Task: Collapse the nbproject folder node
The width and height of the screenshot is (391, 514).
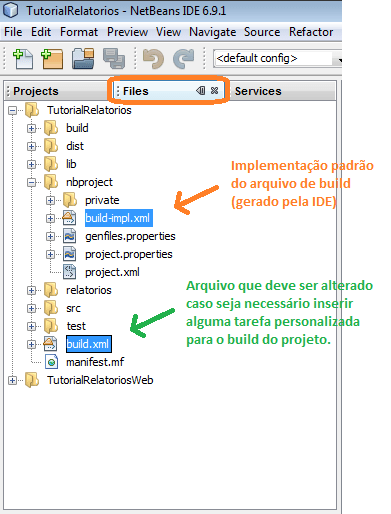Action: pos(31,182)
